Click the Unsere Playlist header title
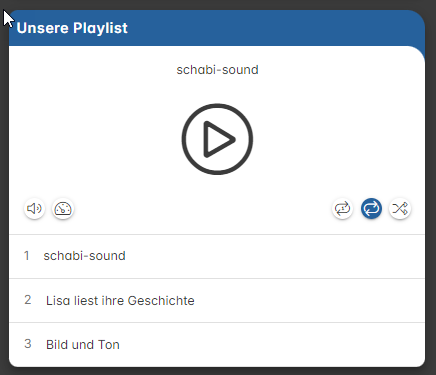Screen dimensions: 436x375 pyautogui.click(x=72, y=28)
